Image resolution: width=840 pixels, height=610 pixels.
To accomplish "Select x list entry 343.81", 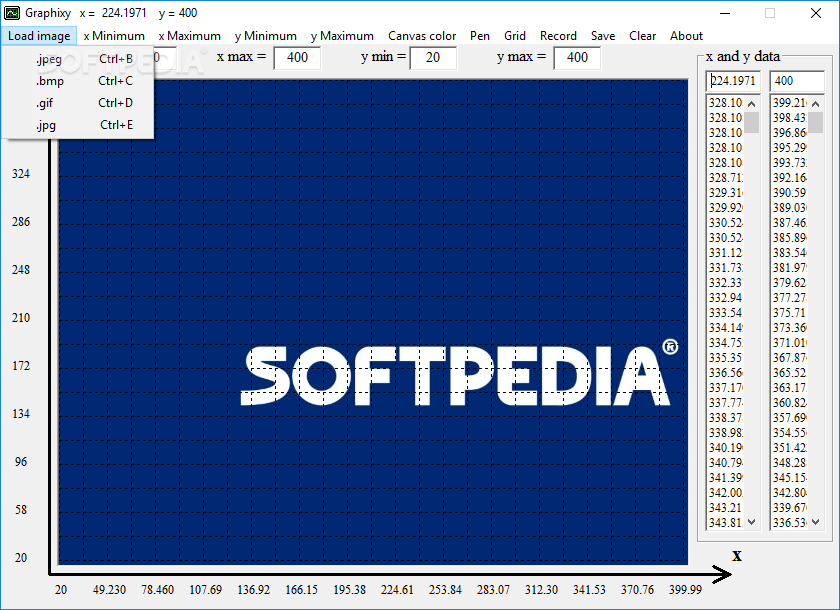I will pos(726,523).
